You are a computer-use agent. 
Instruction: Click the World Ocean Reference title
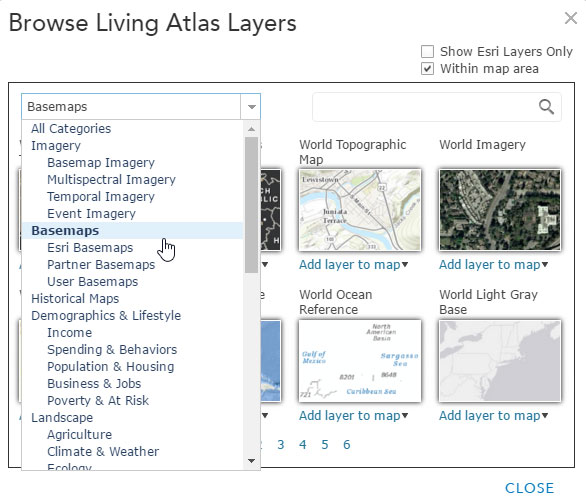point(336,302)
